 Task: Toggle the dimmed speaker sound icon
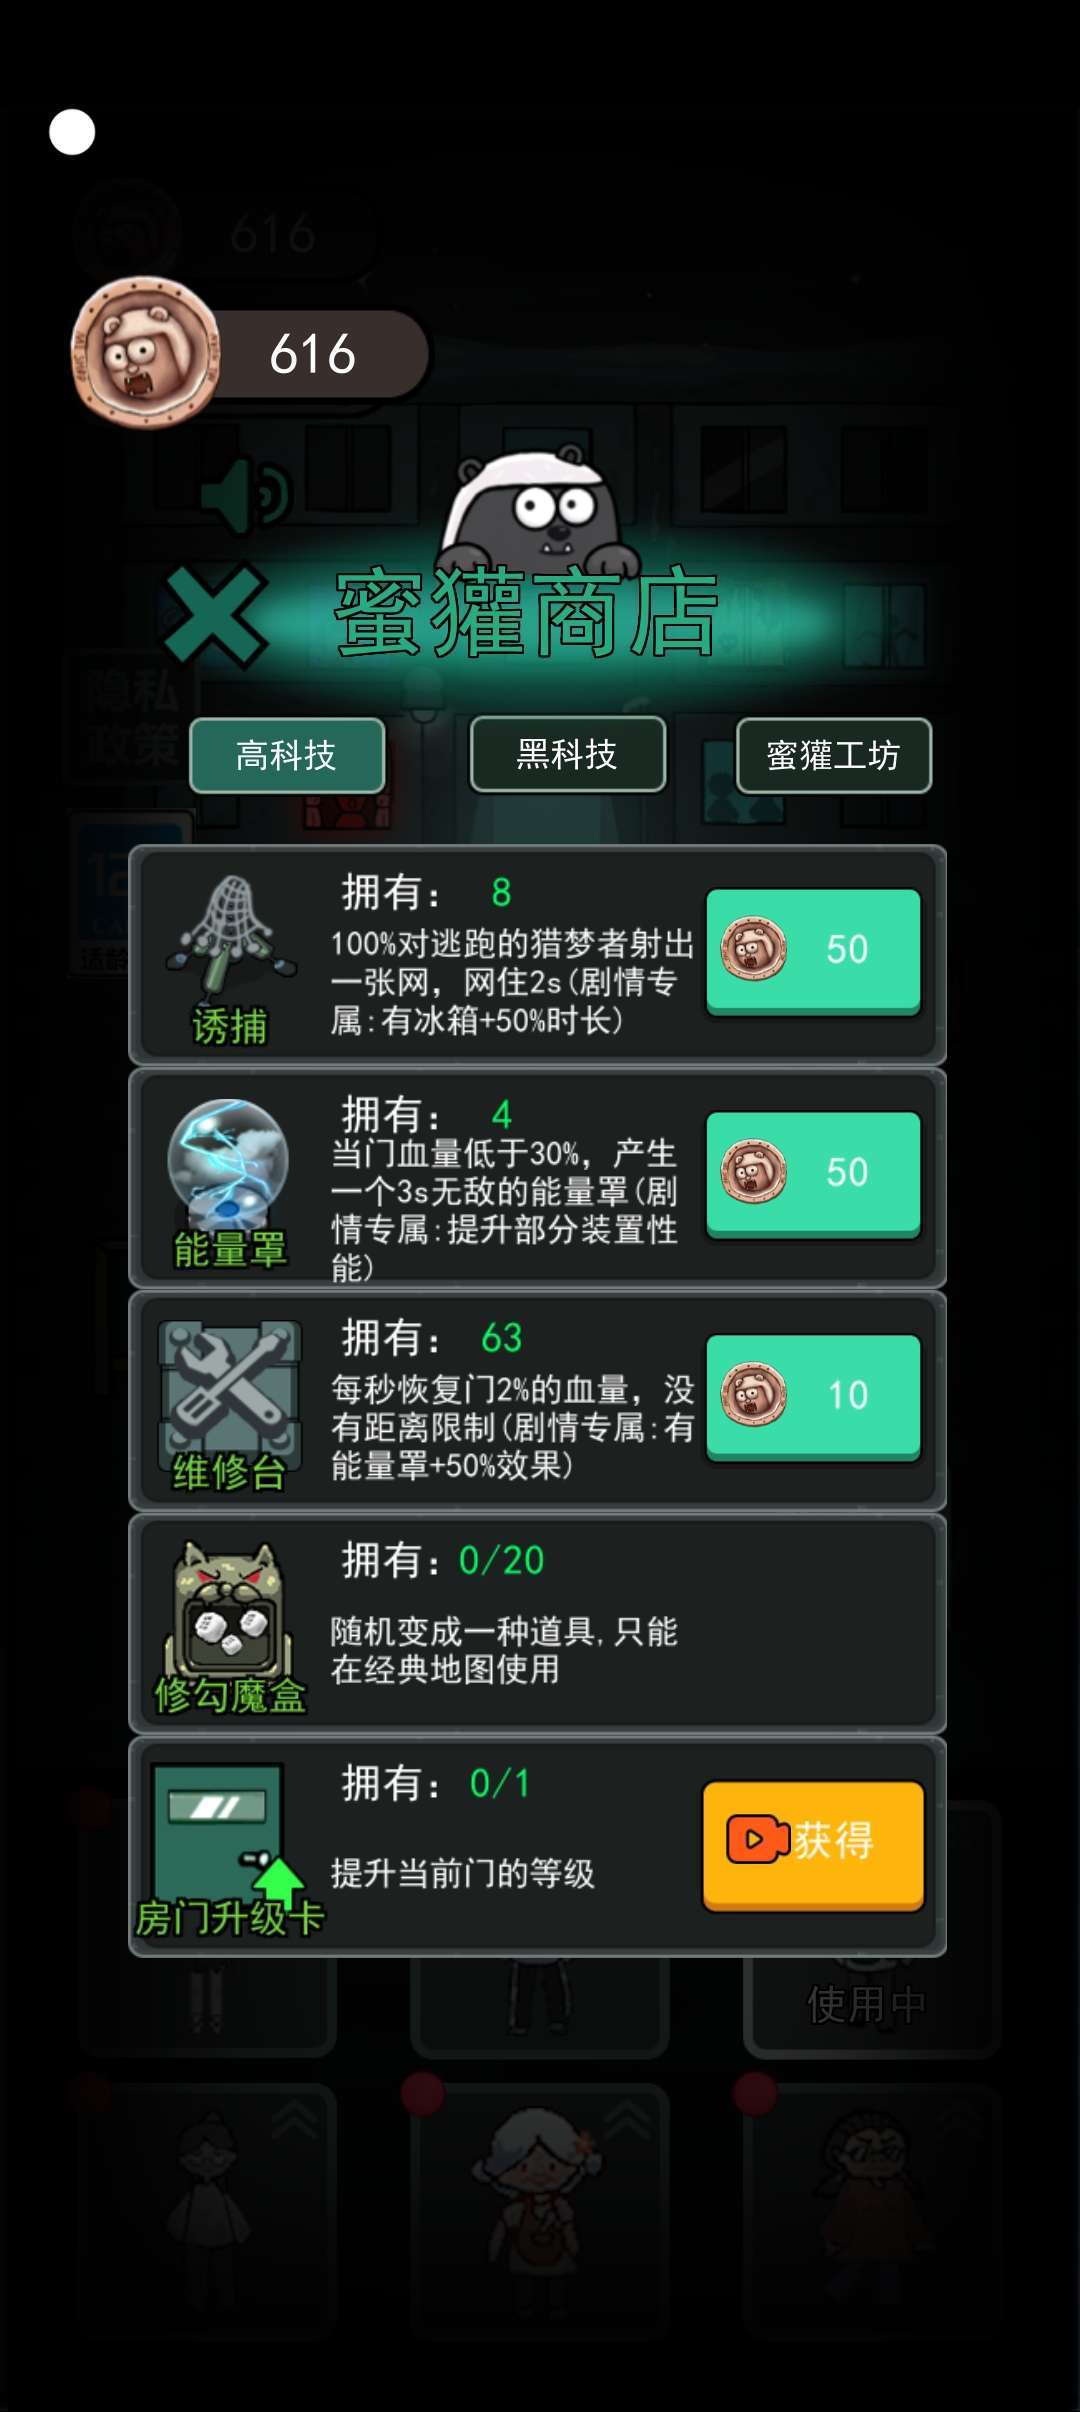coord(245,495)
